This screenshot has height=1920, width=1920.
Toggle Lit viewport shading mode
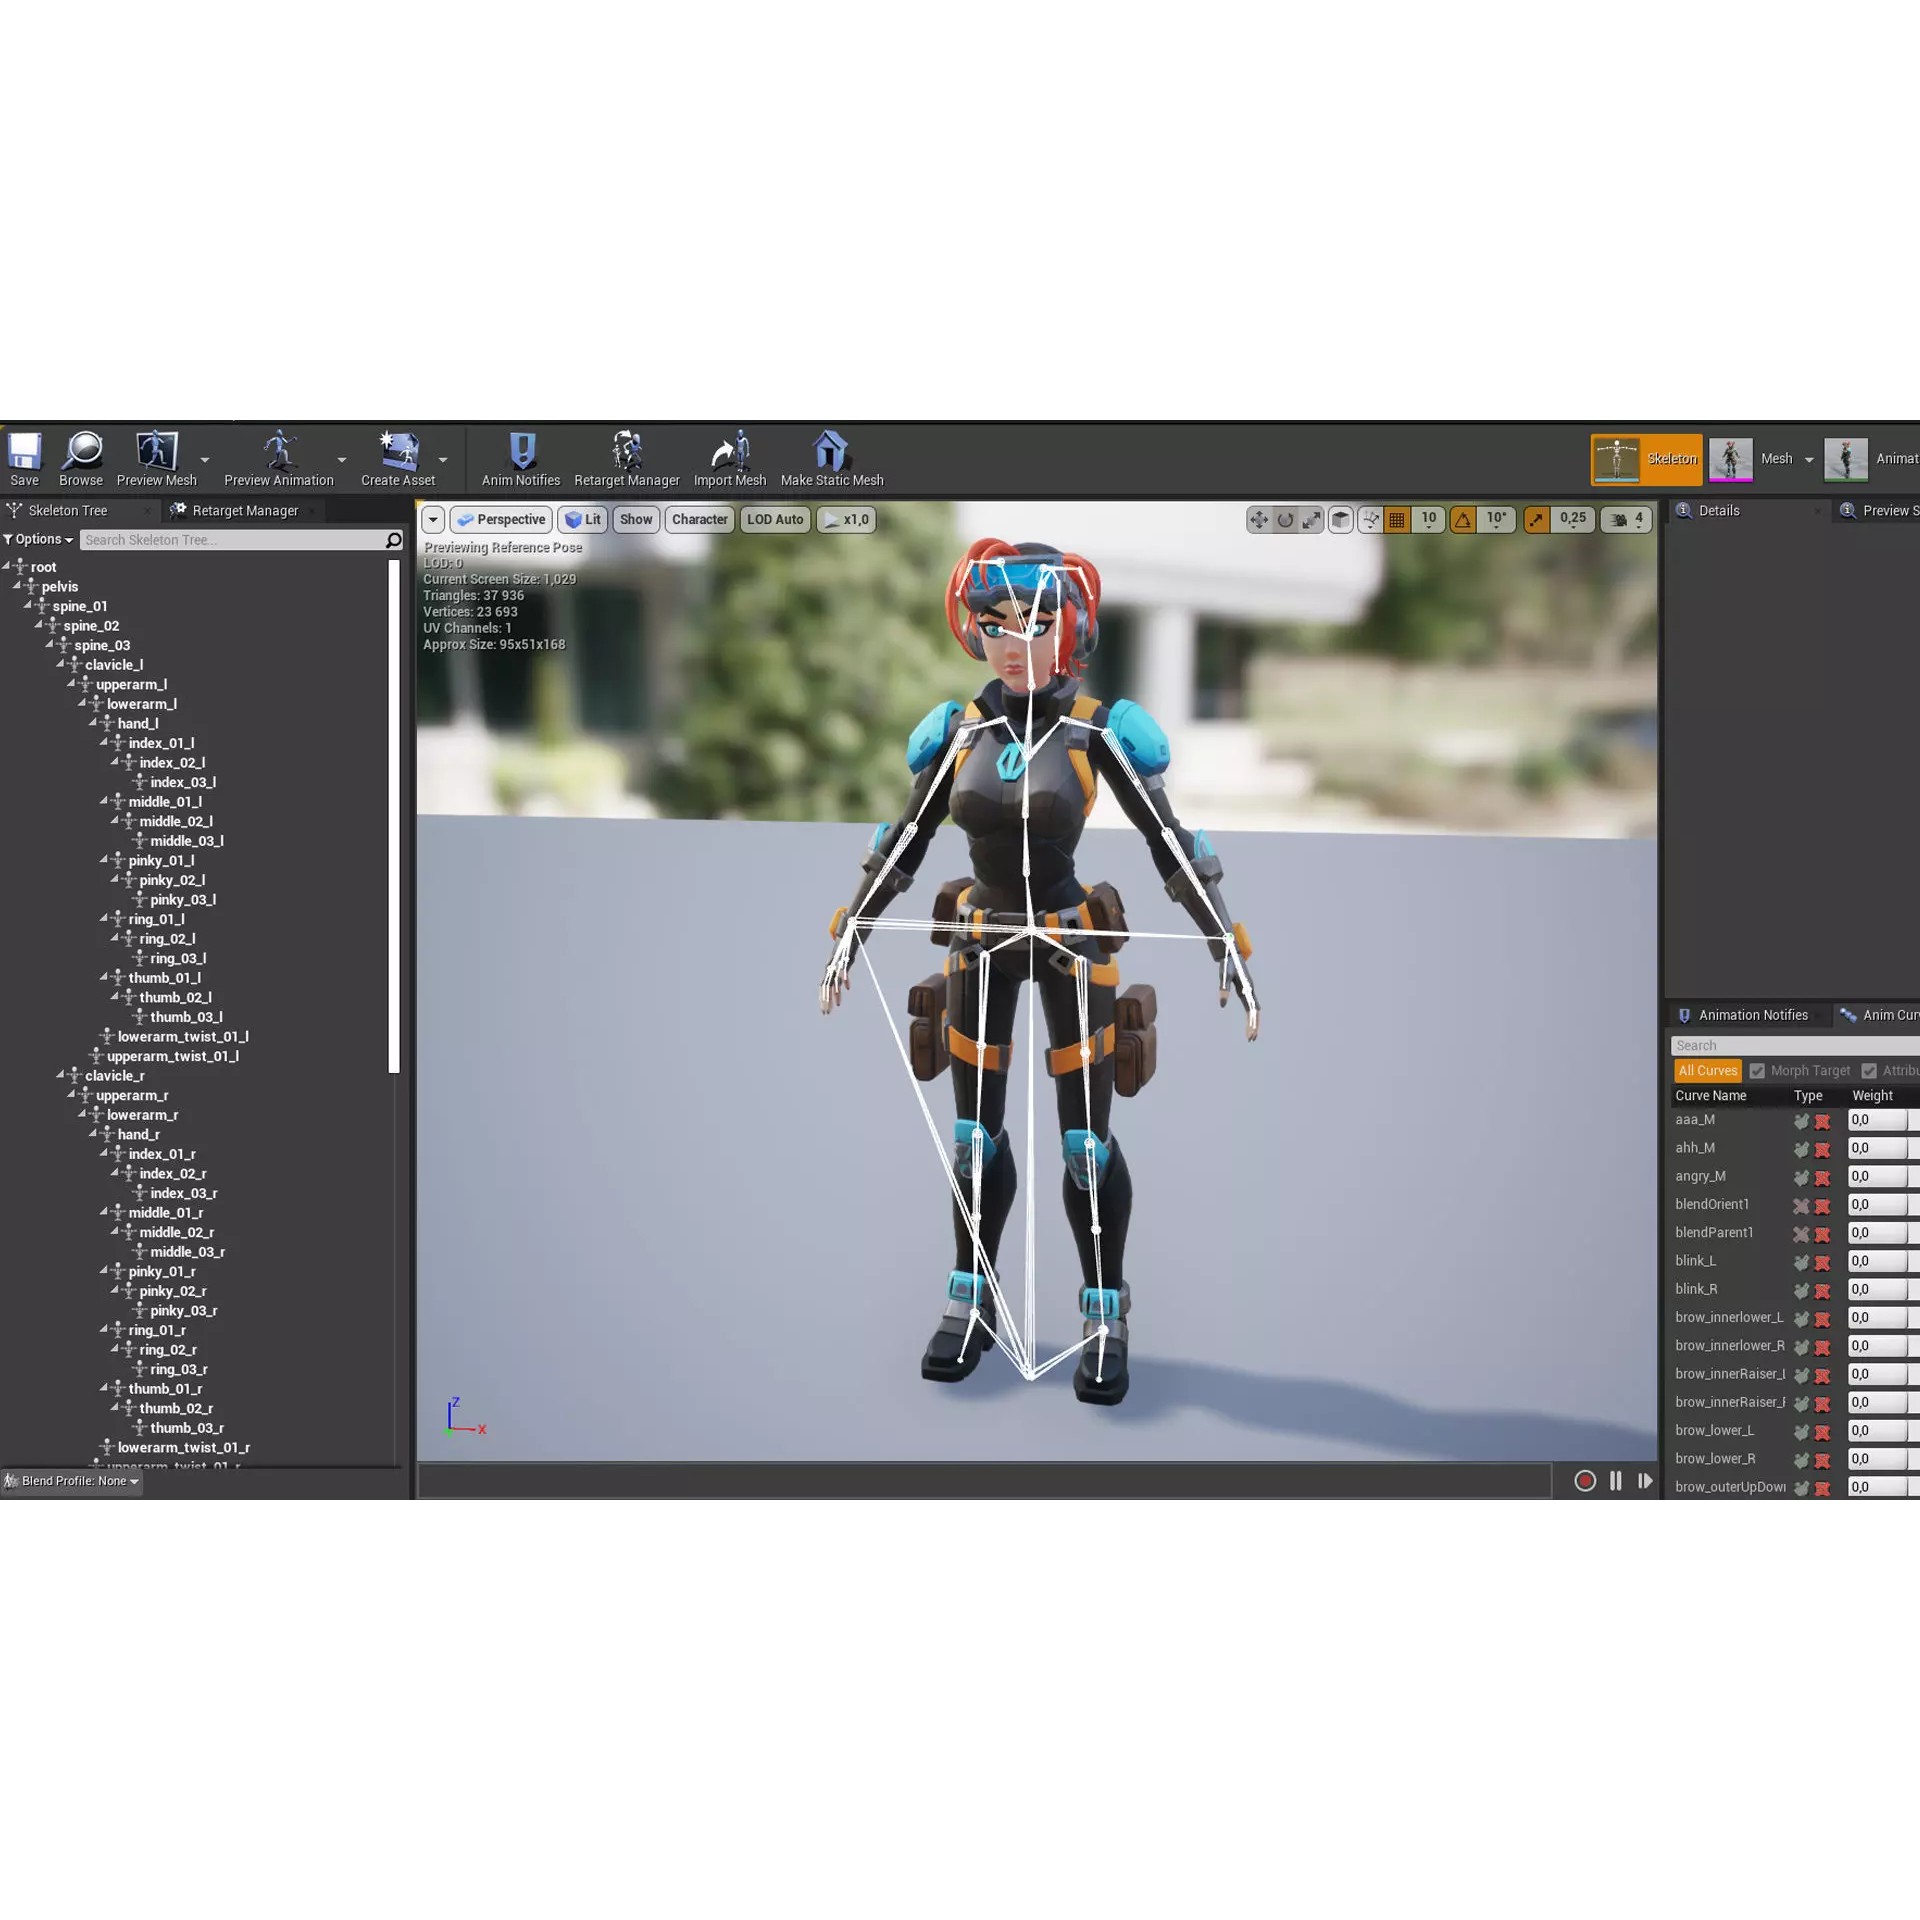pos(583,519)
